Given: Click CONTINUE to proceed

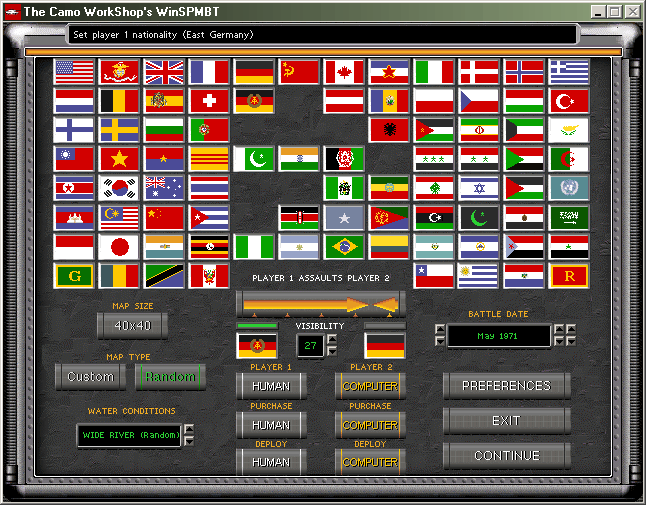Looking at the screenshot, I should pyautogui.click(x=506, y=456).
